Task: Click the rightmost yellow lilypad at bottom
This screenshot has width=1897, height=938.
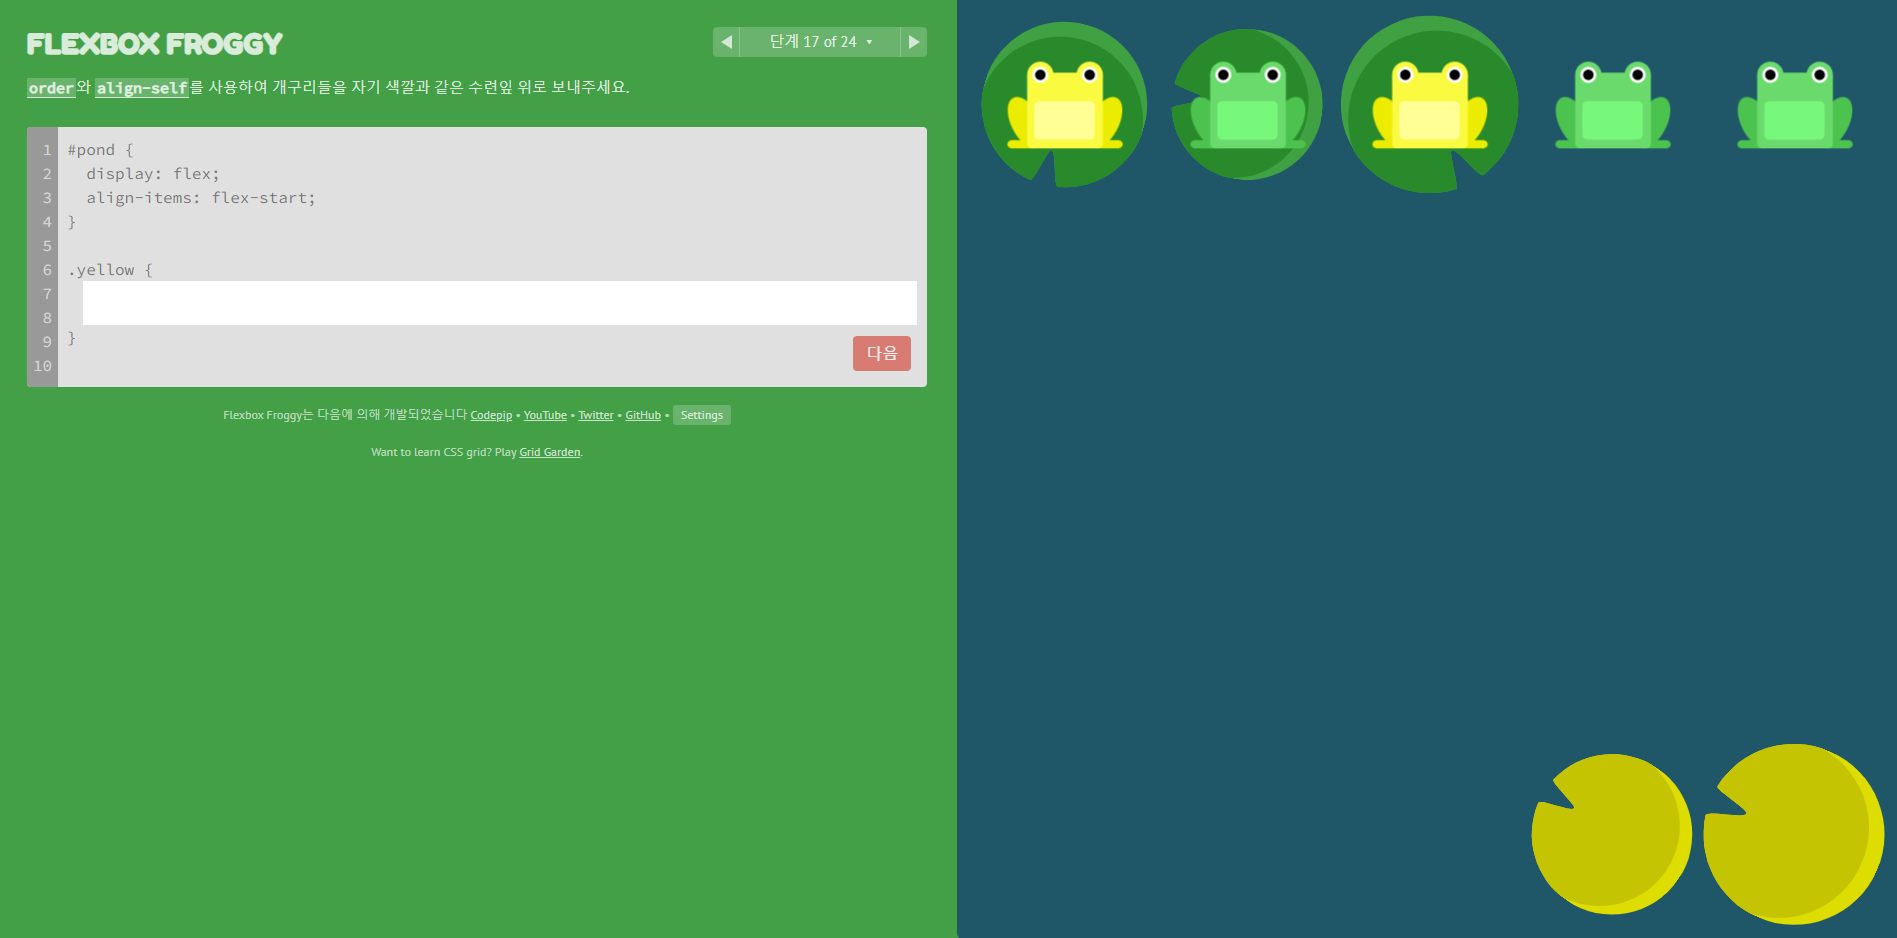Action: click(1794, 834)
